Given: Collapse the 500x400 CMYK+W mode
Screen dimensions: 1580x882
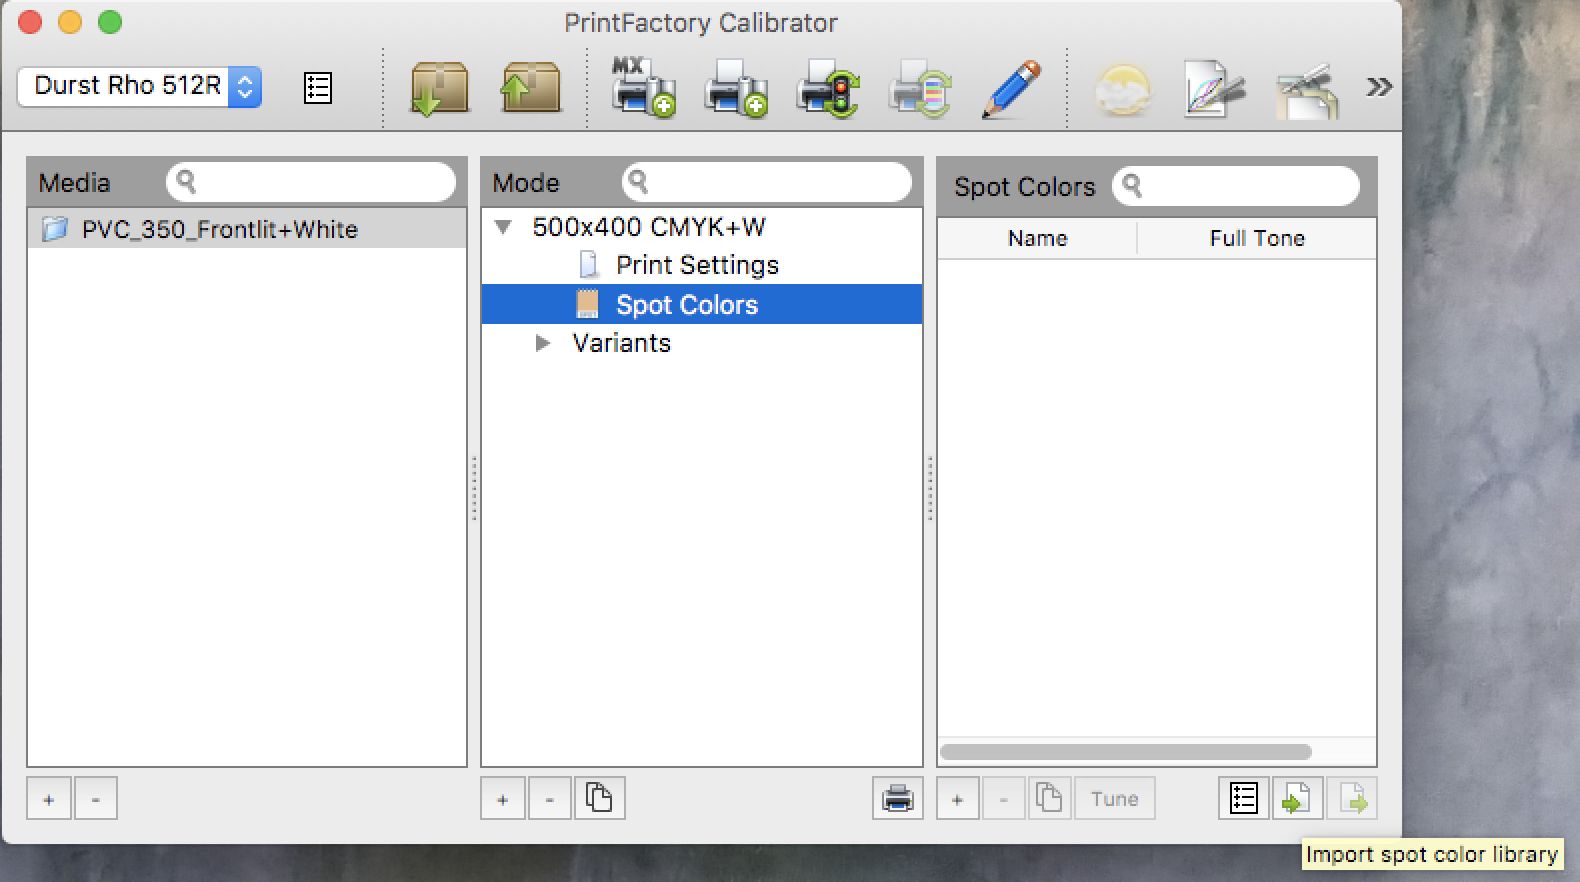Looking at the screenshot, I should pos(504,227).
